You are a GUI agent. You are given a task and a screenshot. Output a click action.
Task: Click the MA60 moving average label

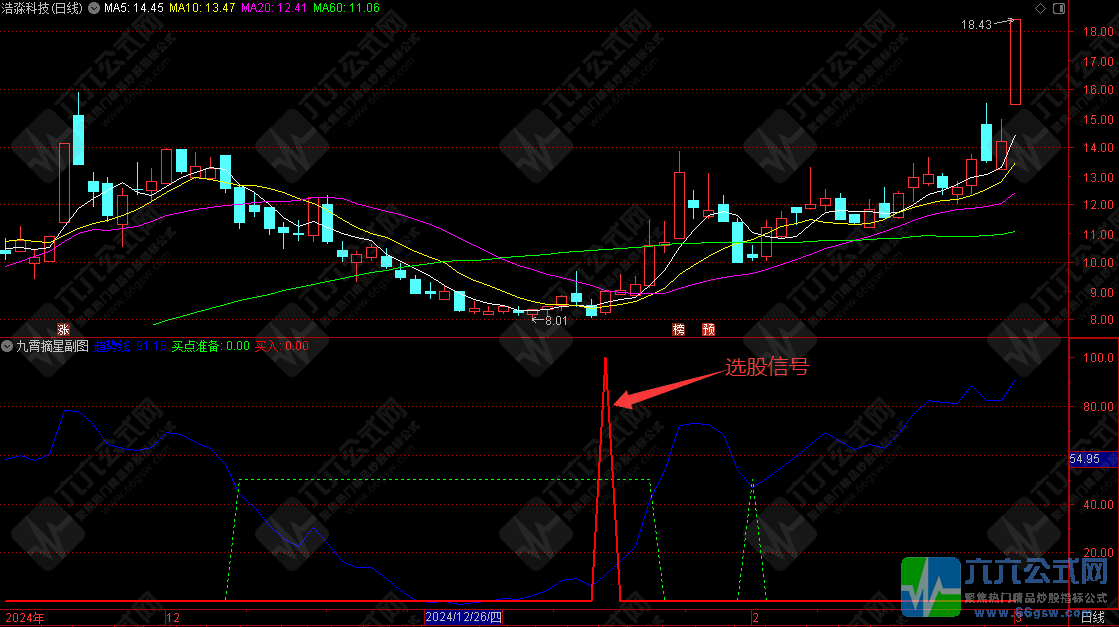click(345, 8)
